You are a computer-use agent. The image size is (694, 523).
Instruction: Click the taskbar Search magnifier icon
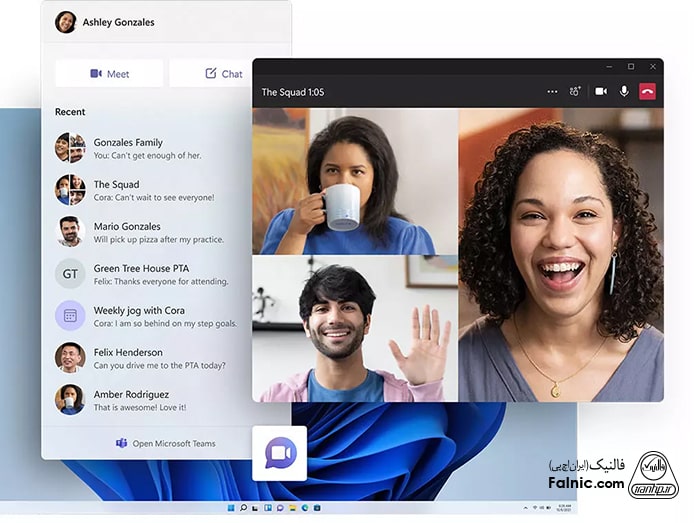243,508
